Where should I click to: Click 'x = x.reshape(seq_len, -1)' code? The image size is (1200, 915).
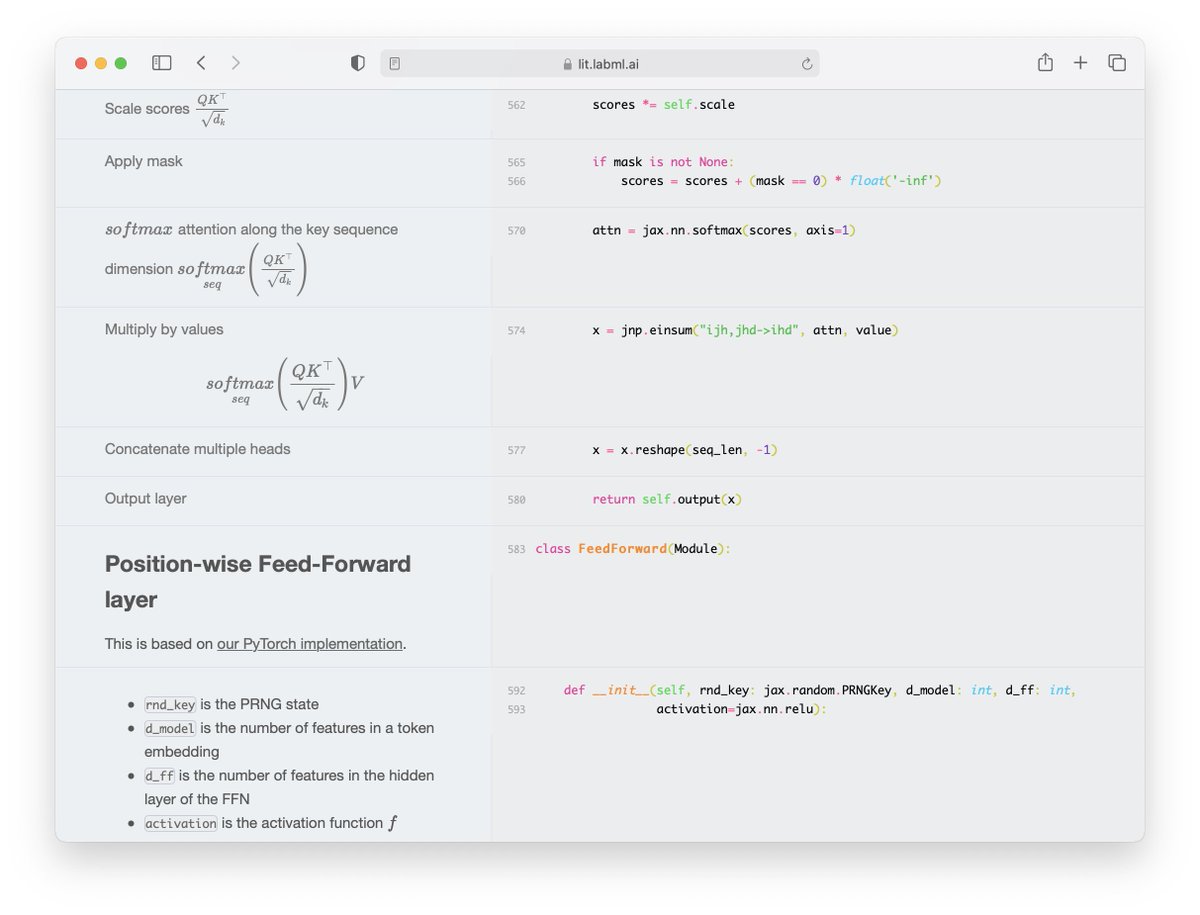(685, 450)
